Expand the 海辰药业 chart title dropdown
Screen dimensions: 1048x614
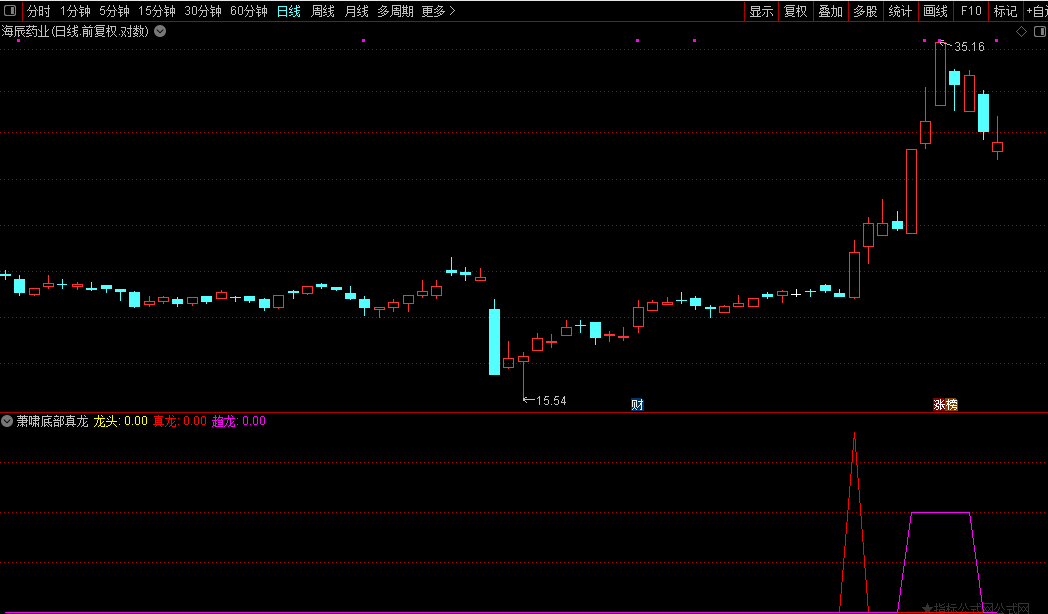[160, 31]
